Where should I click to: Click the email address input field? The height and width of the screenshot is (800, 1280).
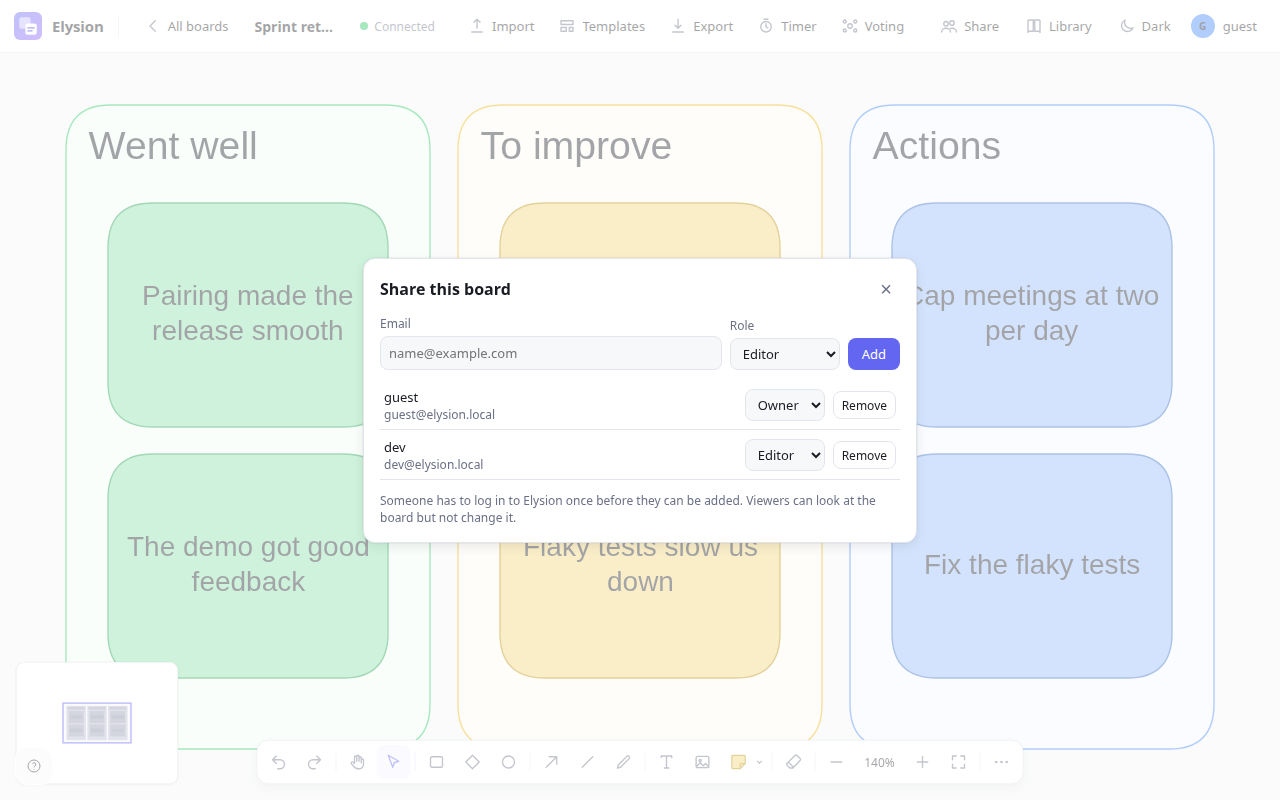[x=551, y=353]
